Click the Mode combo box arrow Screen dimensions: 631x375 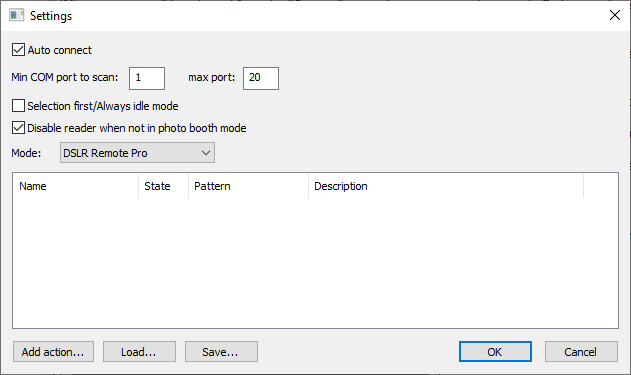coord(206,153)
